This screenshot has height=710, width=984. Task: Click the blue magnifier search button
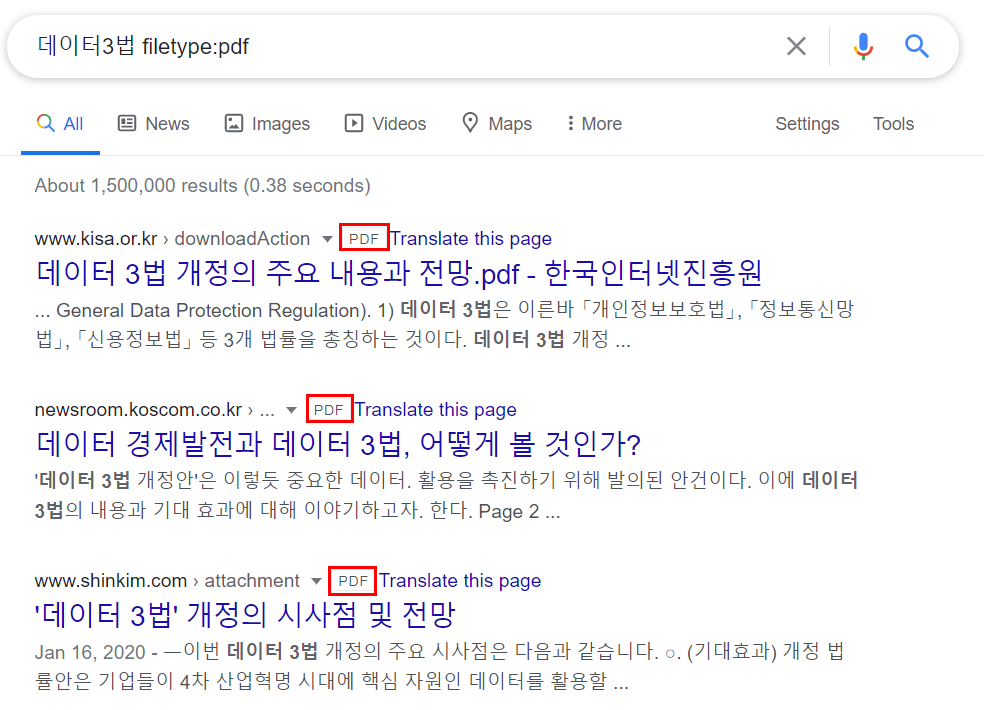pos(916,46)
